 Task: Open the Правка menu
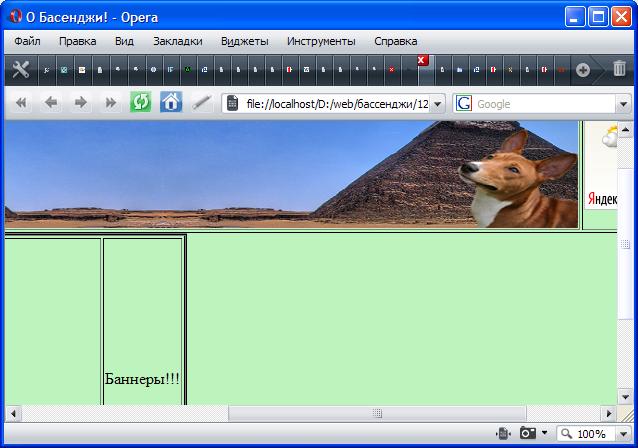point(78,41)
